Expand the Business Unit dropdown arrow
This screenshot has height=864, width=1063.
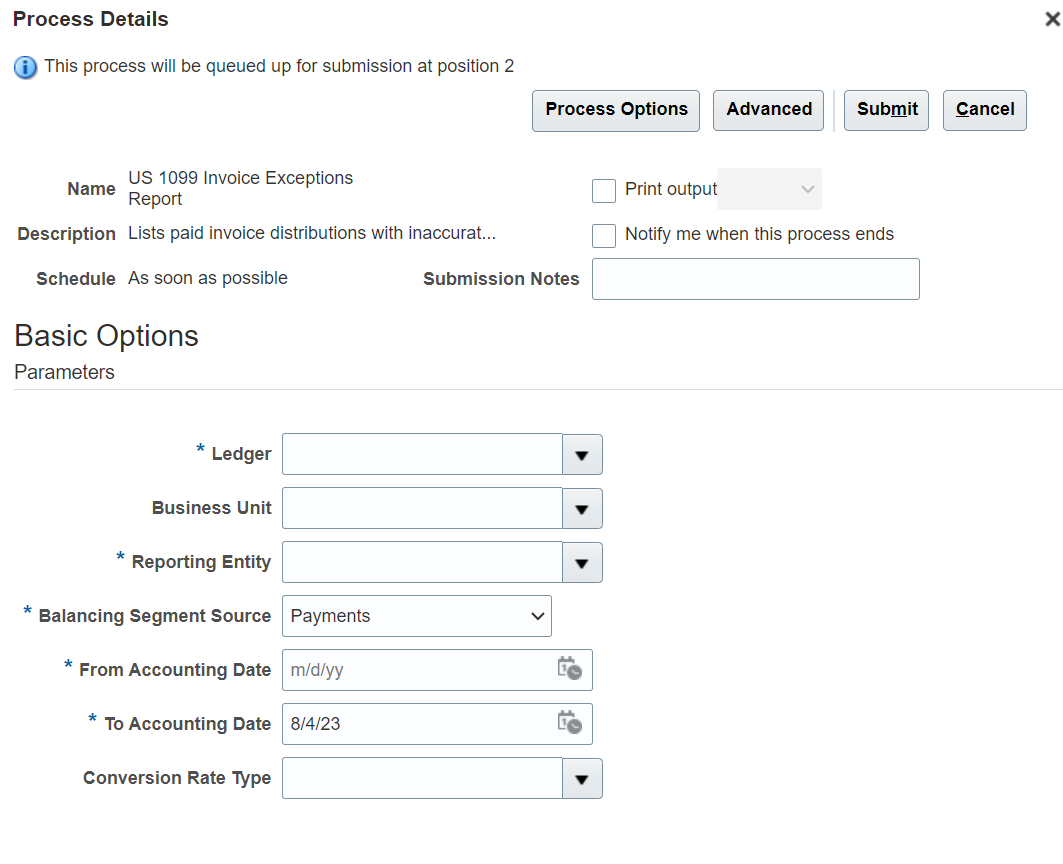click(x=582, y=508)
